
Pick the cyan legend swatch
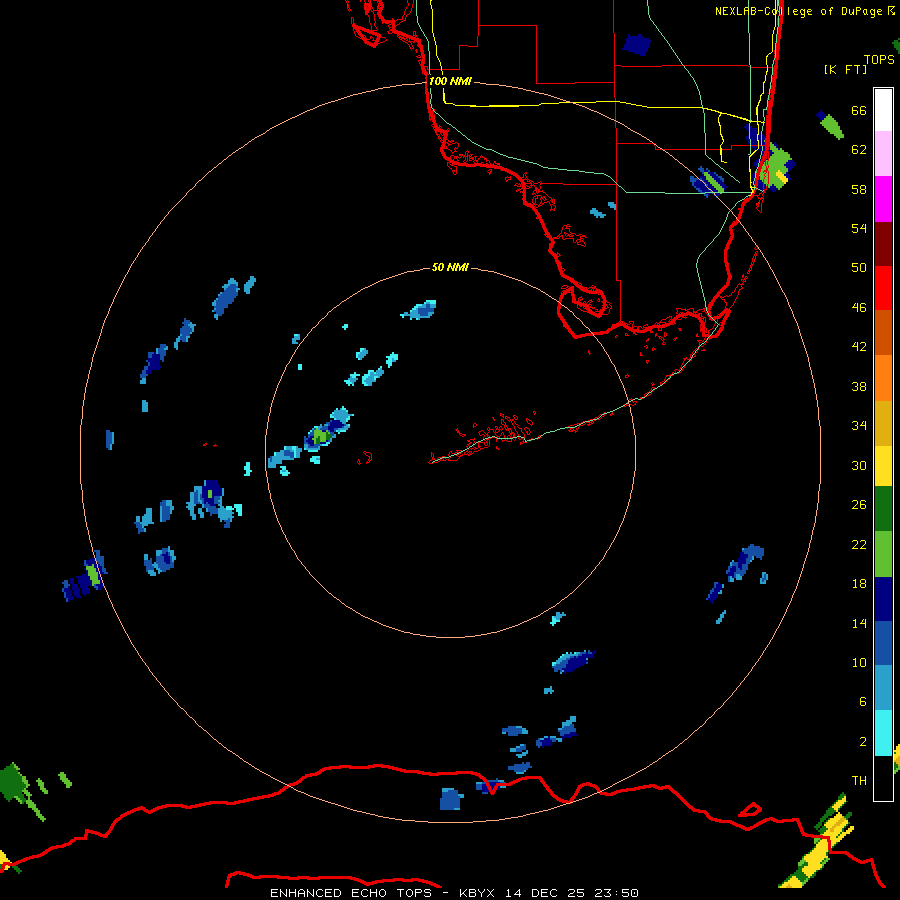(x=883, y=733)
